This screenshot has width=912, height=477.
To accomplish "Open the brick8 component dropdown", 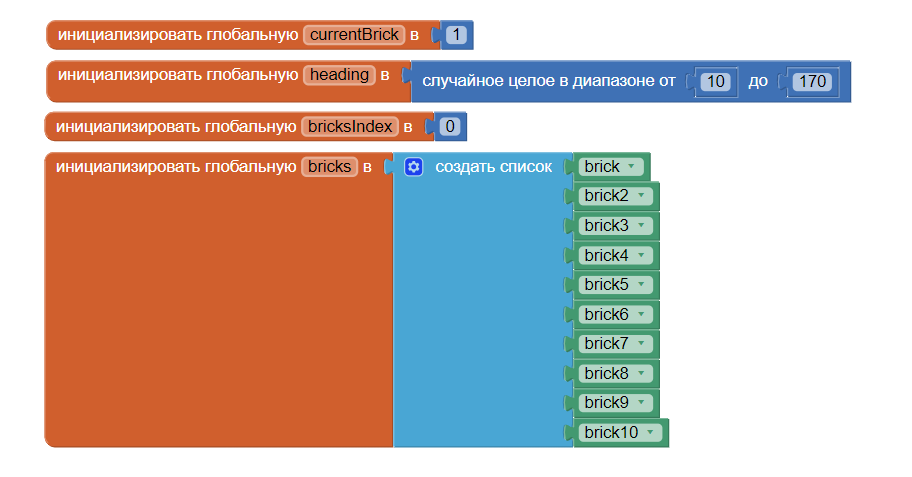I will click(x=639, y=373).
